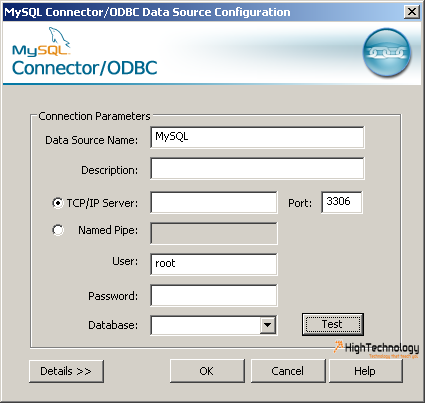425x403 pixels.
Task: Focus the Description text field
Action: click(257, 169)
